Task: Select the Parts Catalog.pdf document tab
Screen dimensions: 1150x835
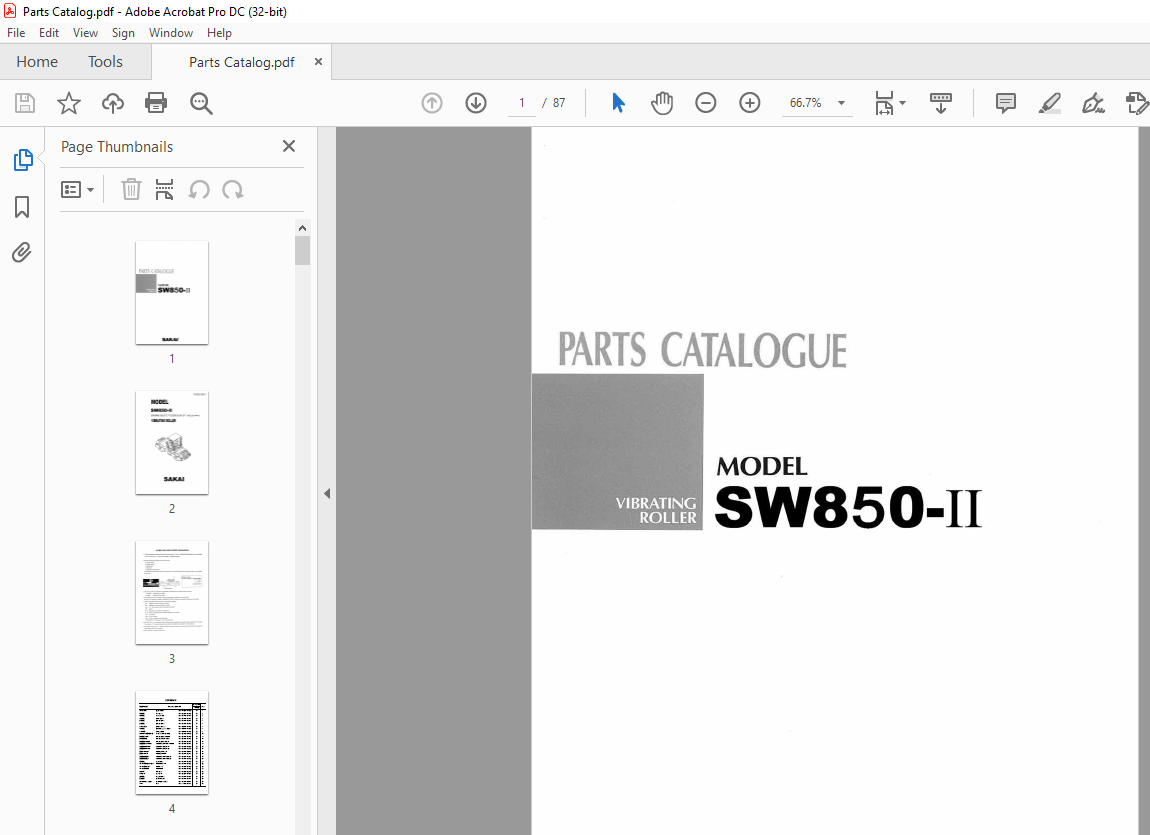Action: (241, 62)
